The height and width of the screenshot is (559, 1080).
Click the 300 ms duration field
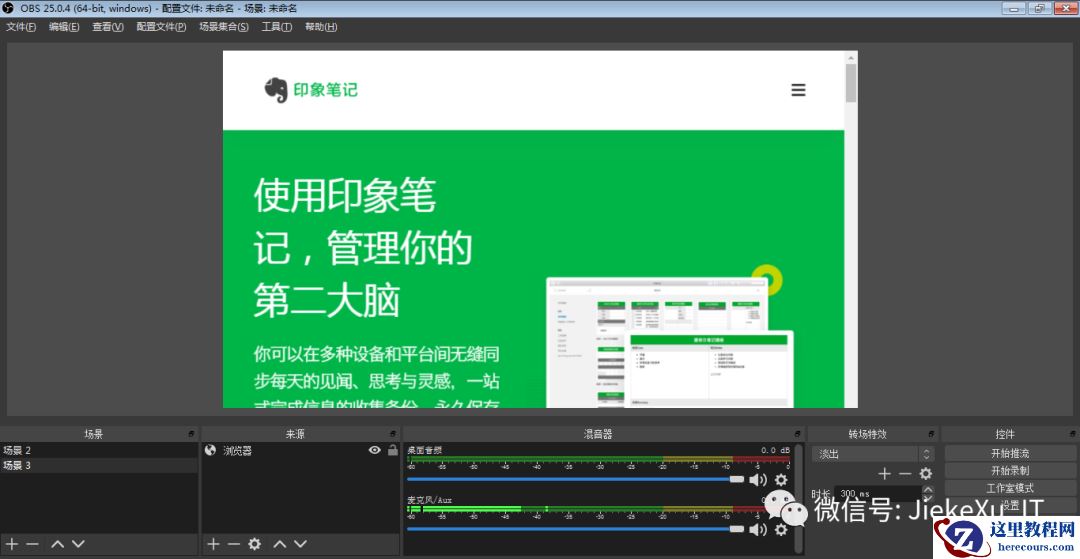tap(878, 494)
